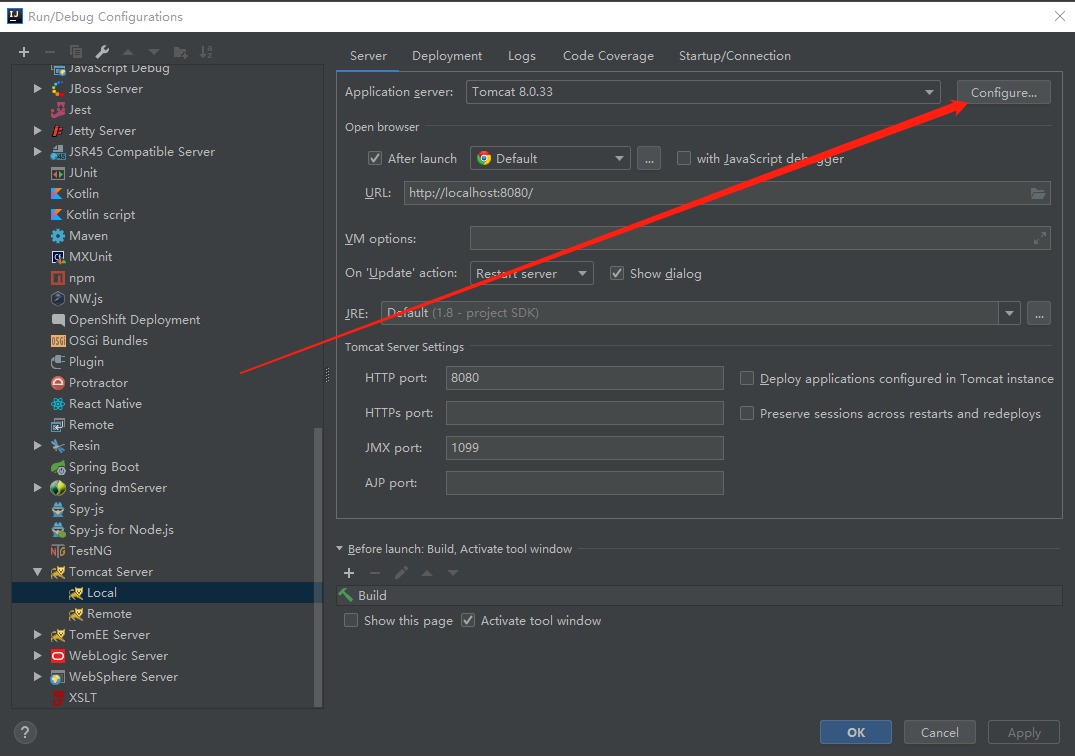This screenshot has height=756, width=1075.
Task: Click the configurations tree vertical scrollbar
Action: 317,568
